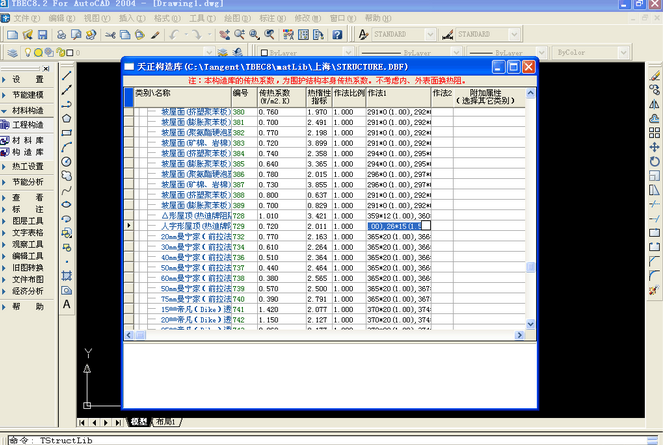Viewport: 664px width, 445px height.
Task: Select the Move tool in Modify toolbar
Action: 654,147
